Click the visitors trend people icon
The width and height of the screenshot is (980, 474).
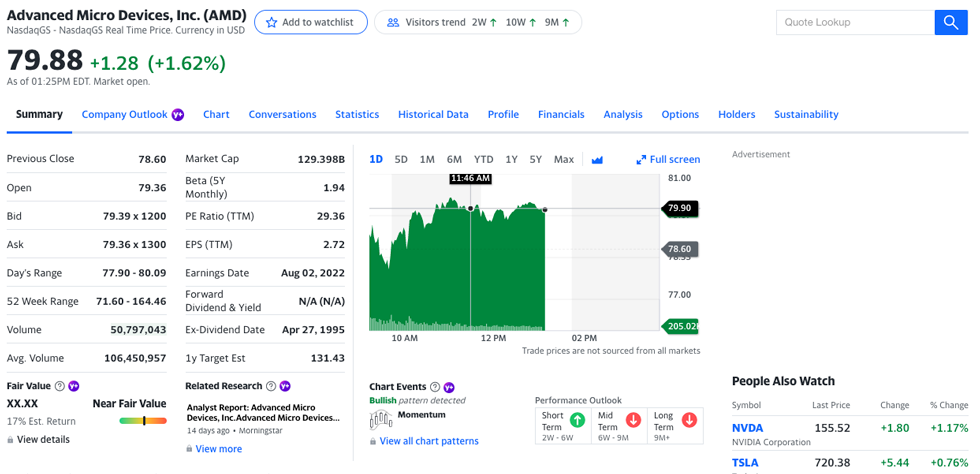pos(392,23)
